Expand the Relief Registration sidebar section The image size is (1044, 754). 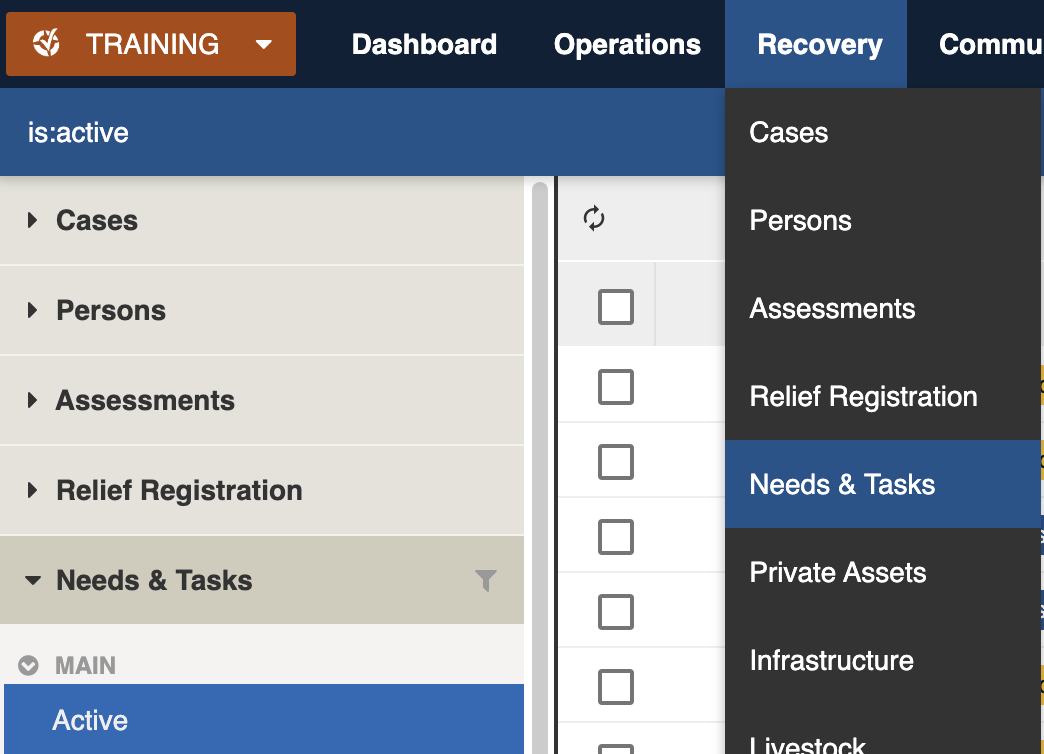coord(33,490)
